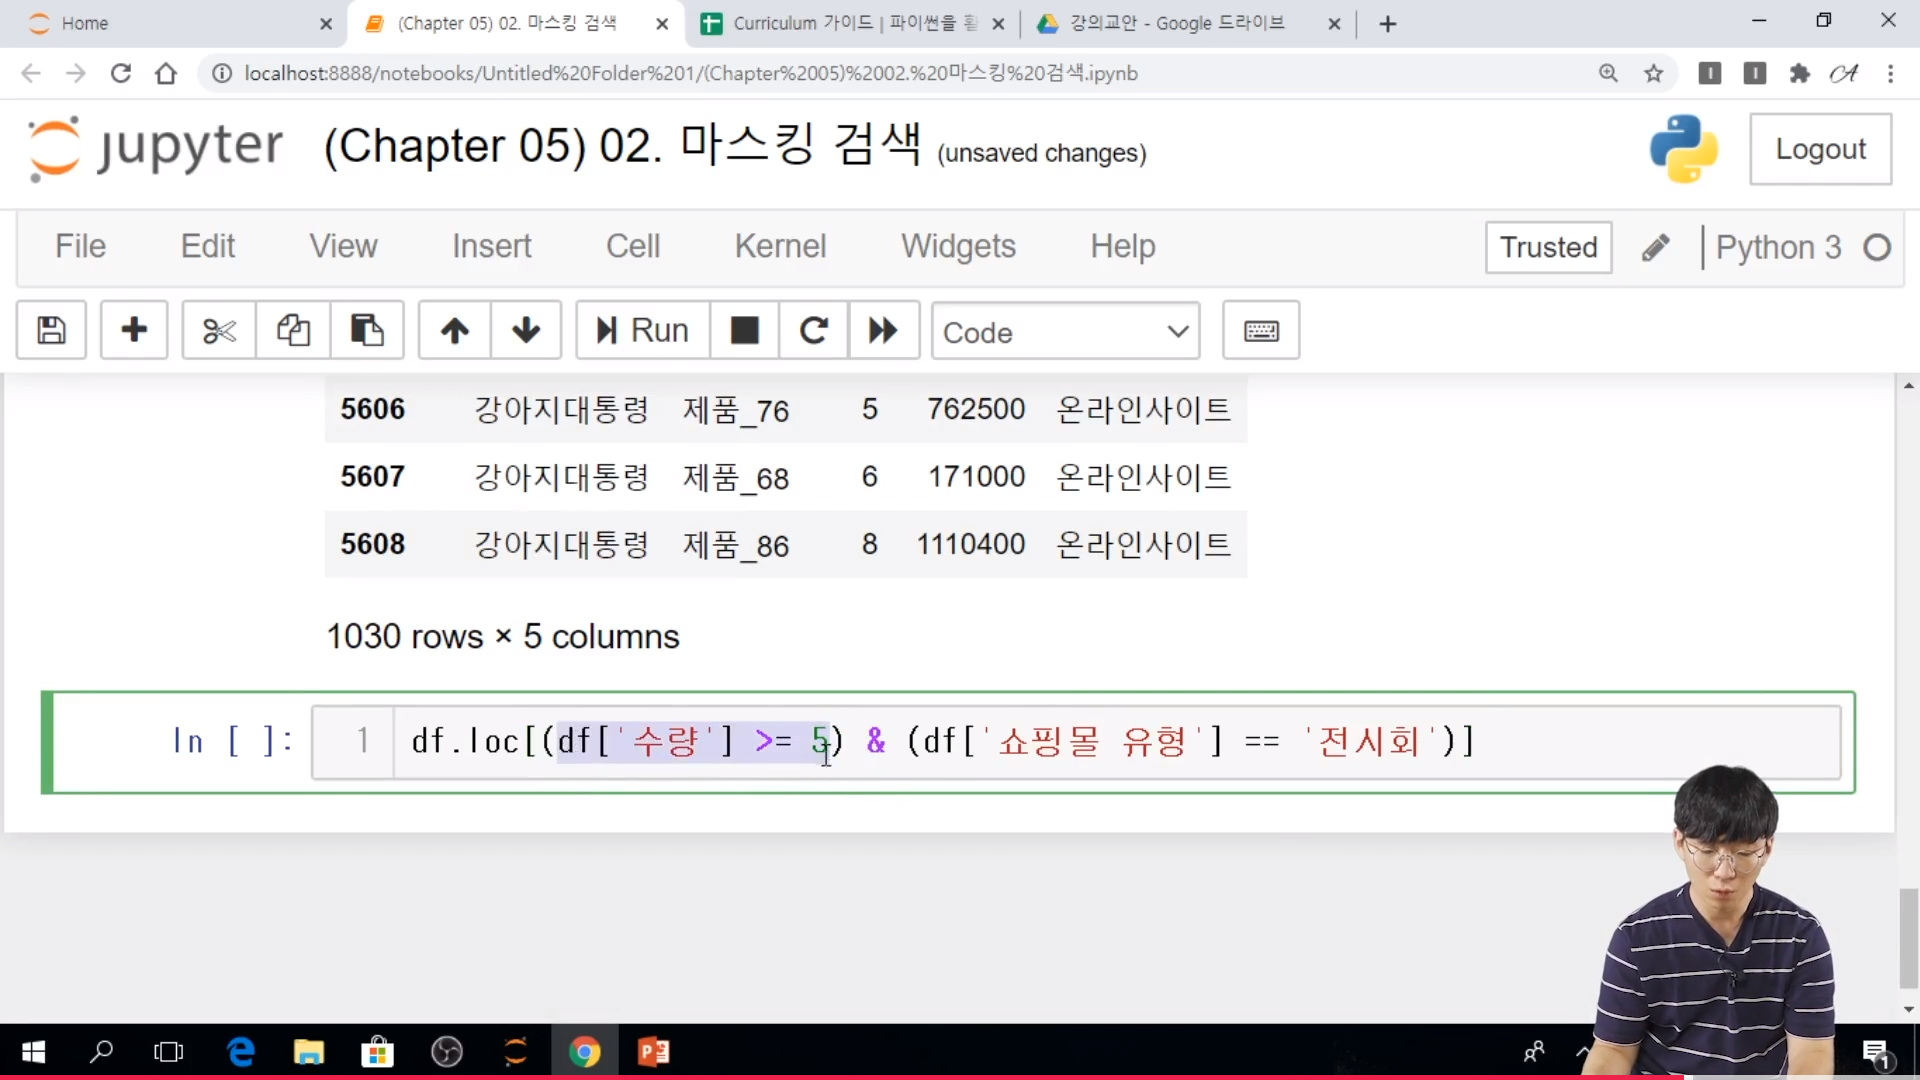Cut selected cells with scissors icon
The width and height of the screenshot is (1920, 1080).
pyautogui.click(x=219, y=330)
